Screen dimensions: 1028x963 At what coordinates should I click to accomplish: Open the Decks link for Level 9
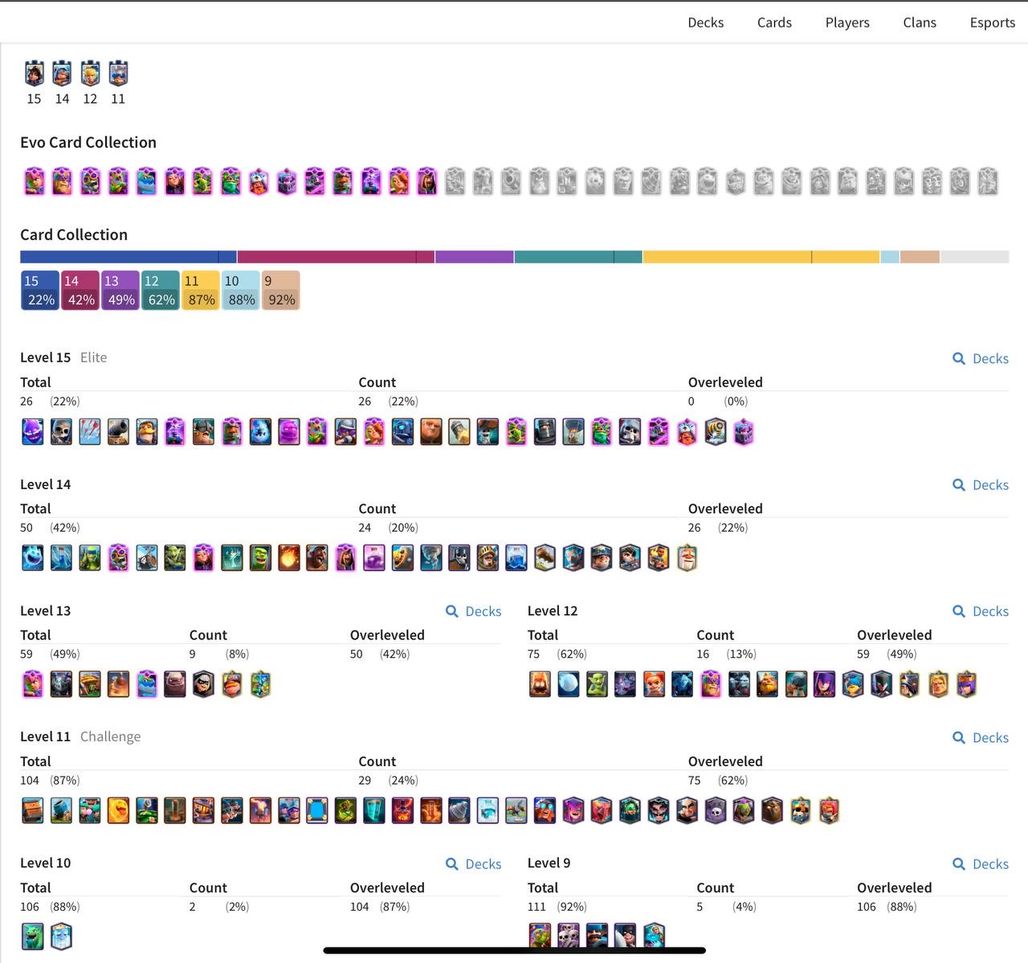tap(981, 864)
